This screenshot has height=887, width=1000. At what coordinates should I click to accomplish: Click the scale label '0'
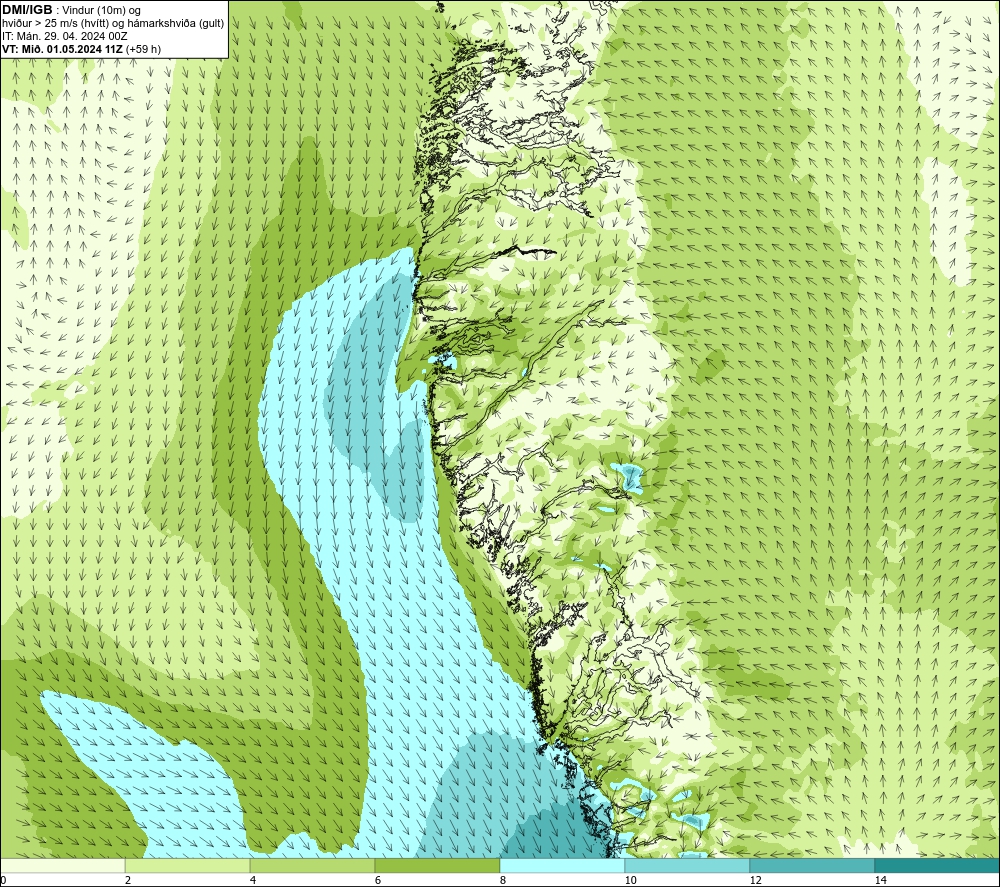[x=3, y=881]
